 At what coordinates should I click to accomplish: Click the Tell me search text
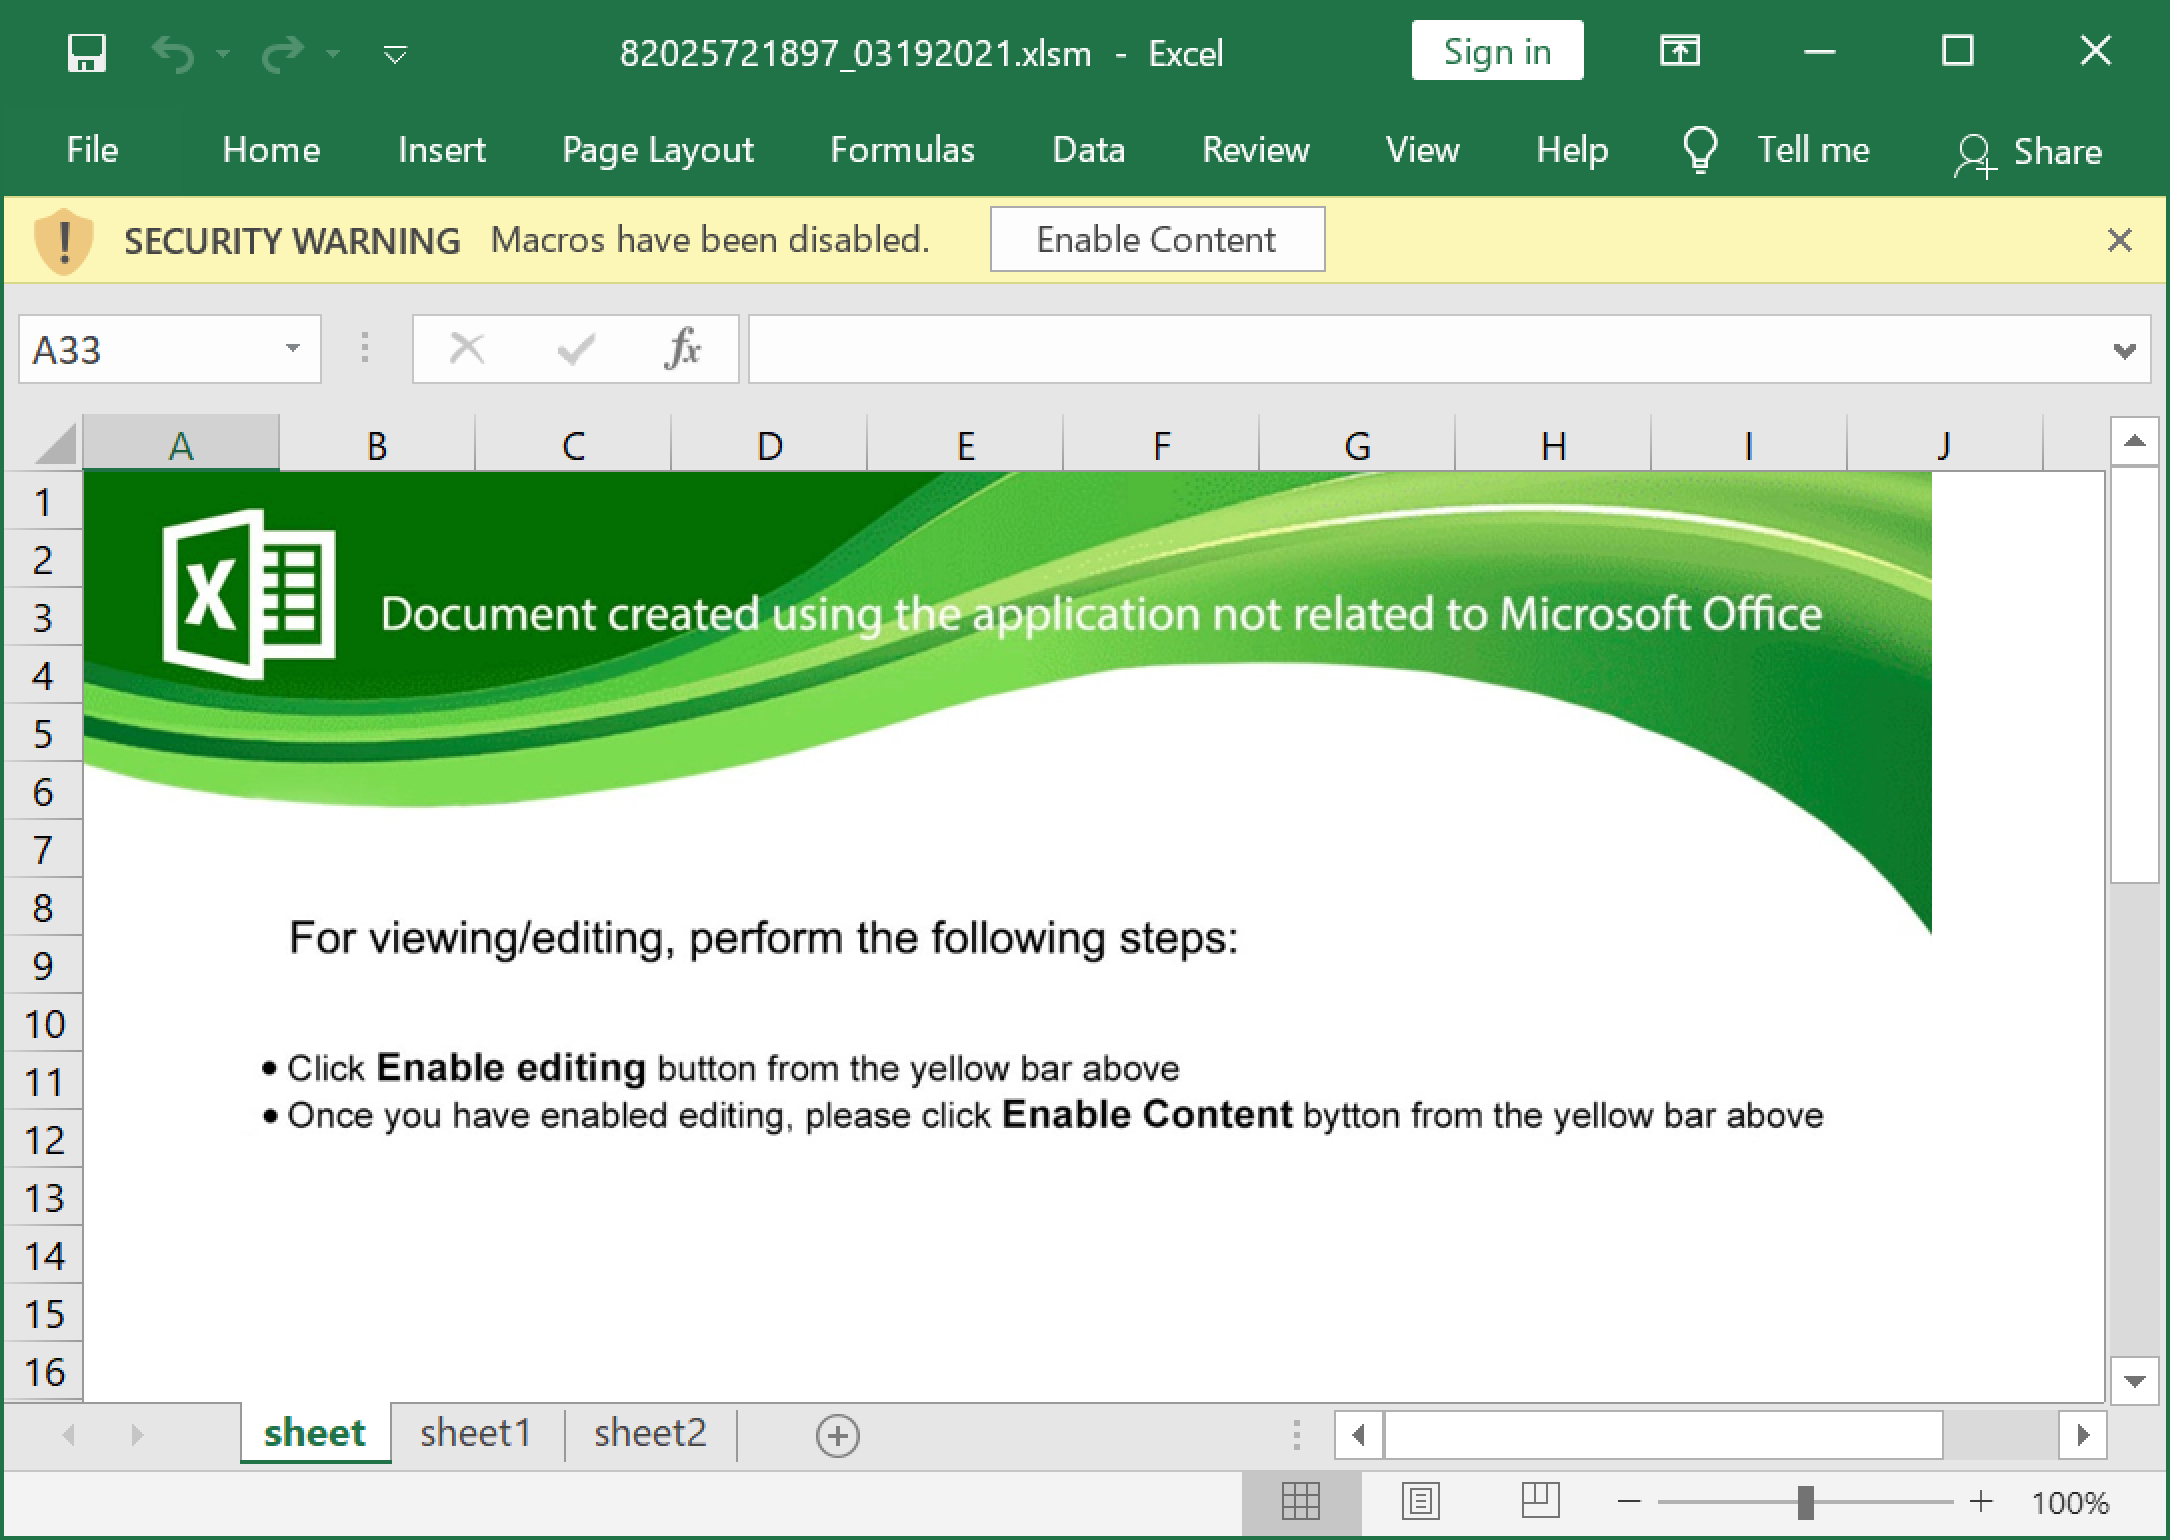tap(1813, 150)
